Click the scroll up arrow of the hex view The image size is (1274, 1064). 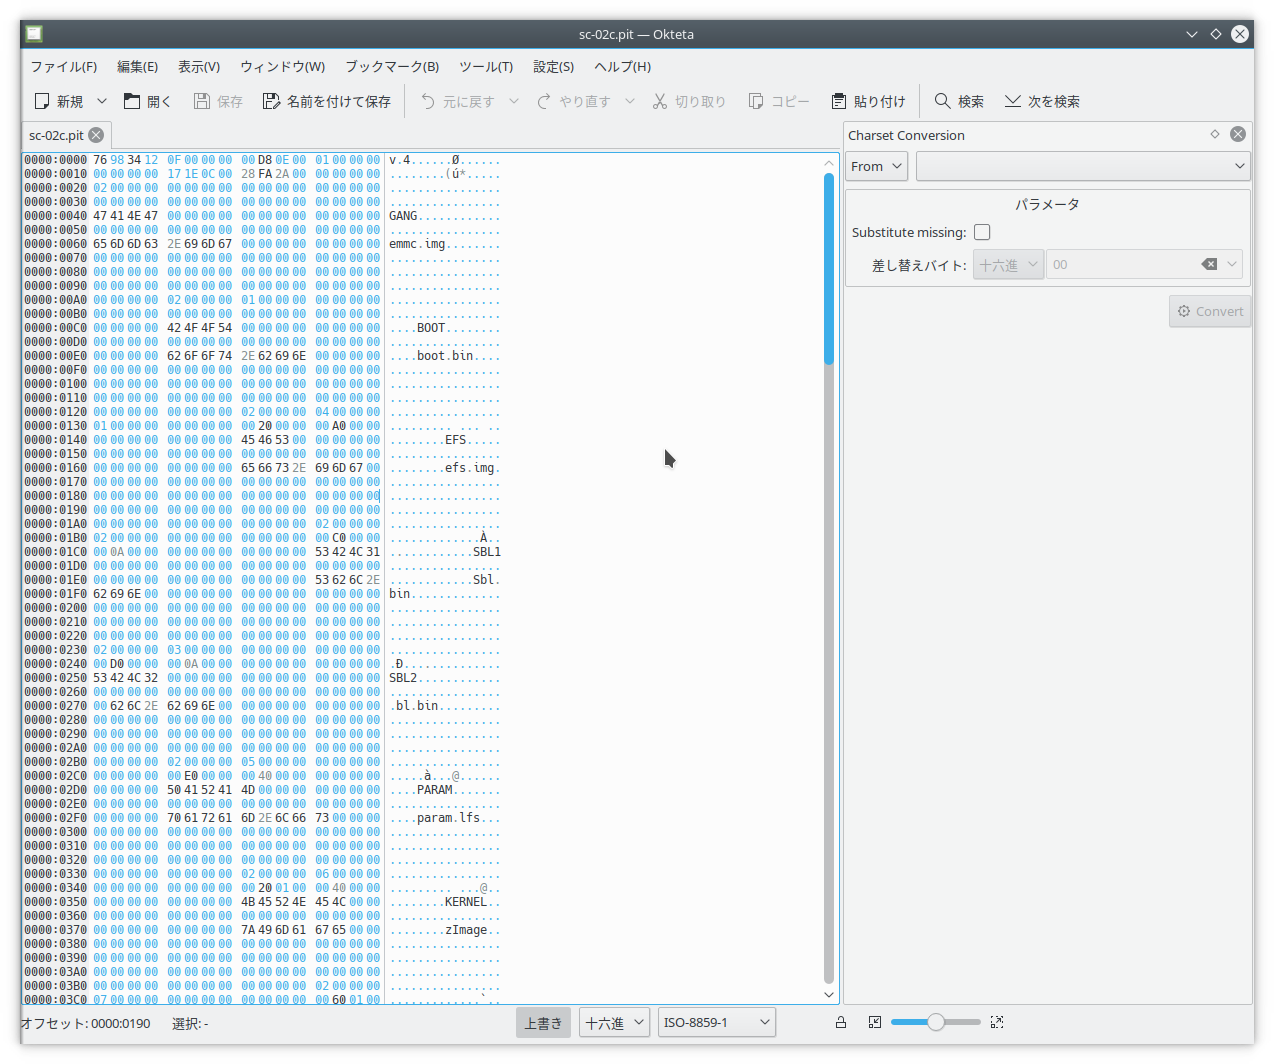pos(829,162)
